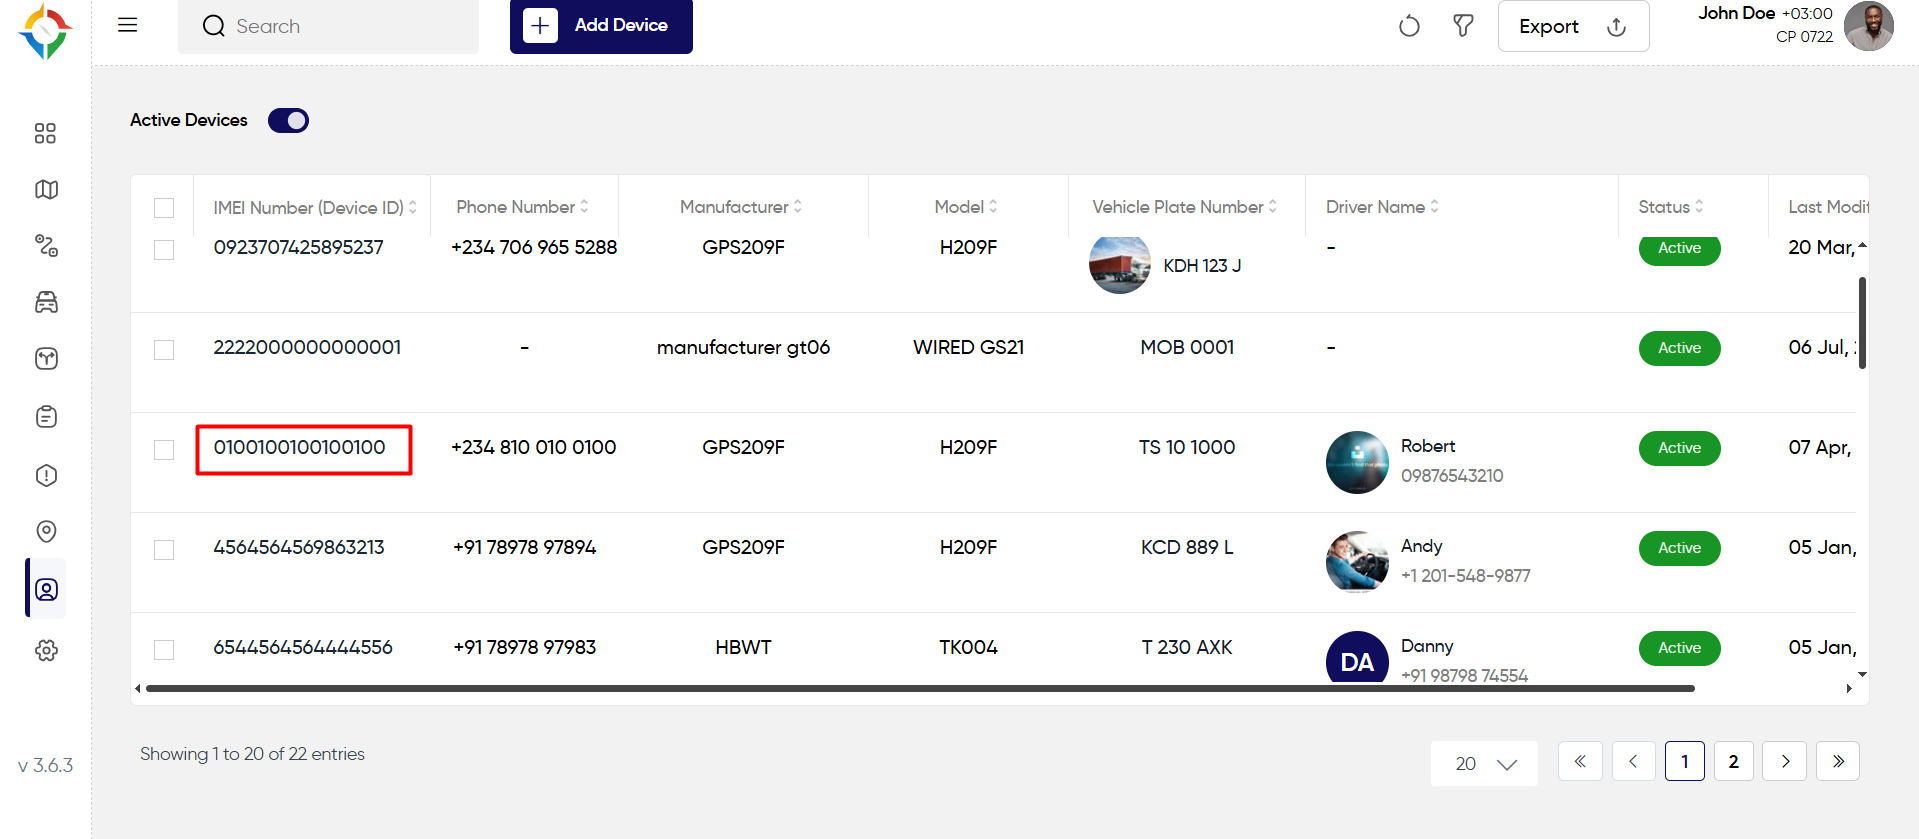The height and width of the screenshot is (839, 1919).
Task: Open the dashboard grid icon in sidebar
Action: 45,133
